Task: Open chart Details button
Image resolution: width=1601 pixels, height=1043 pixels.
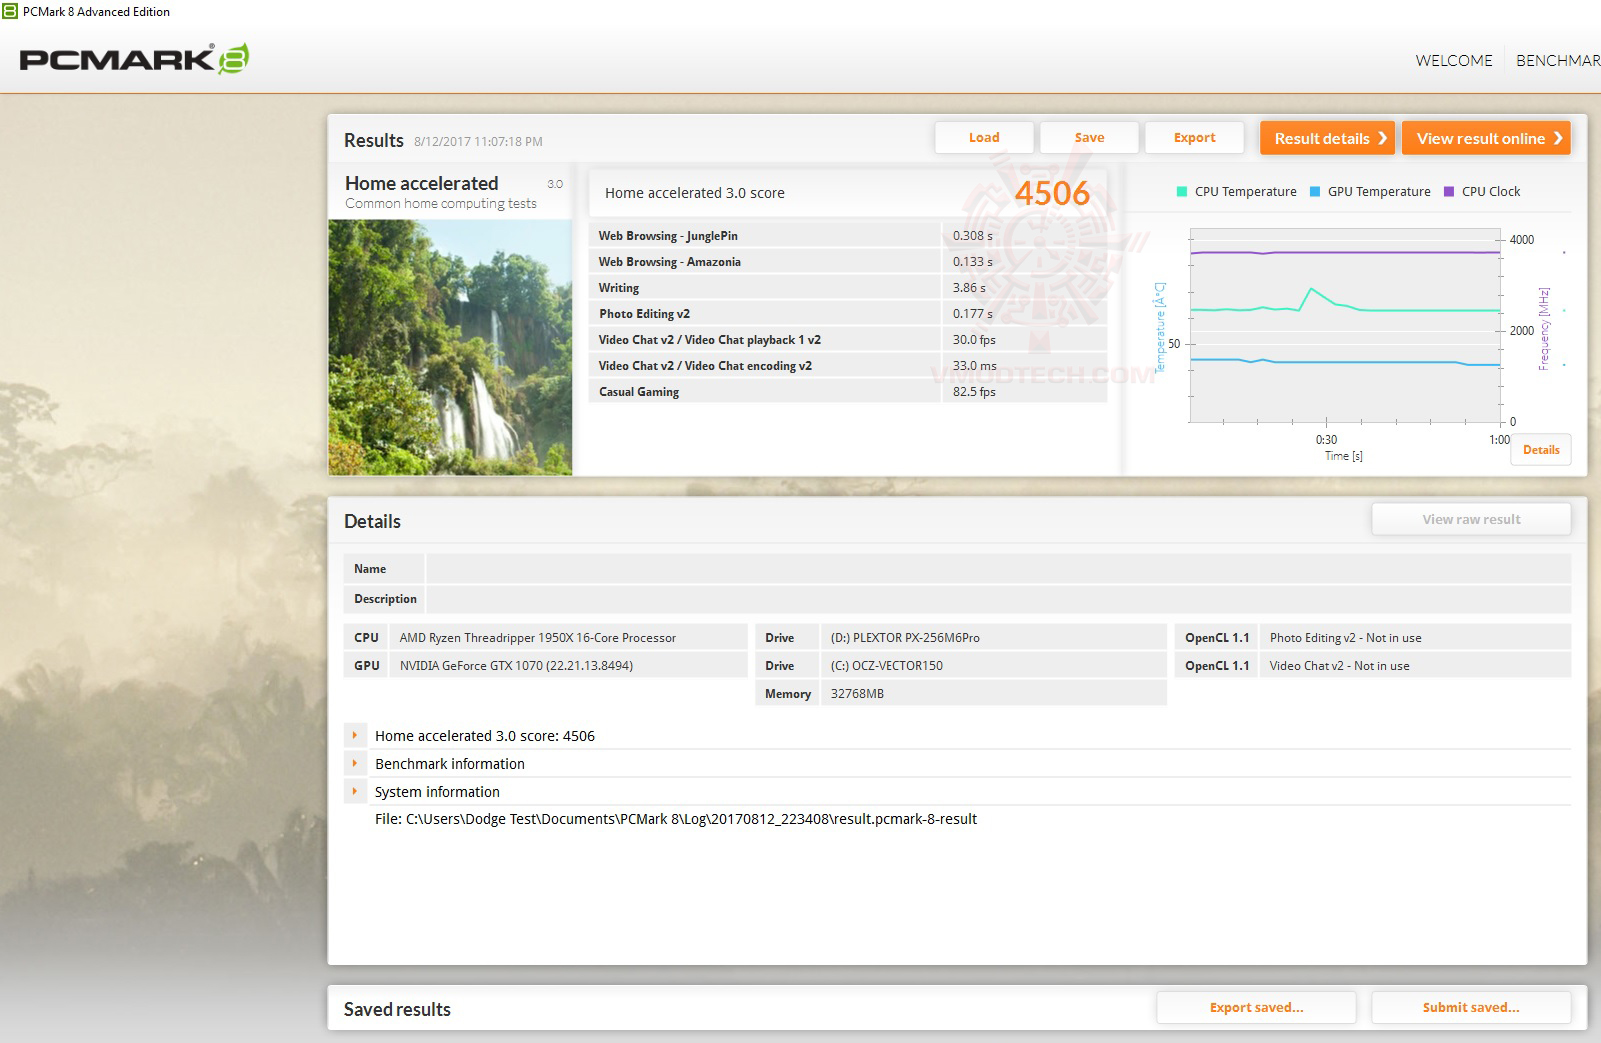Action: 1541,450
